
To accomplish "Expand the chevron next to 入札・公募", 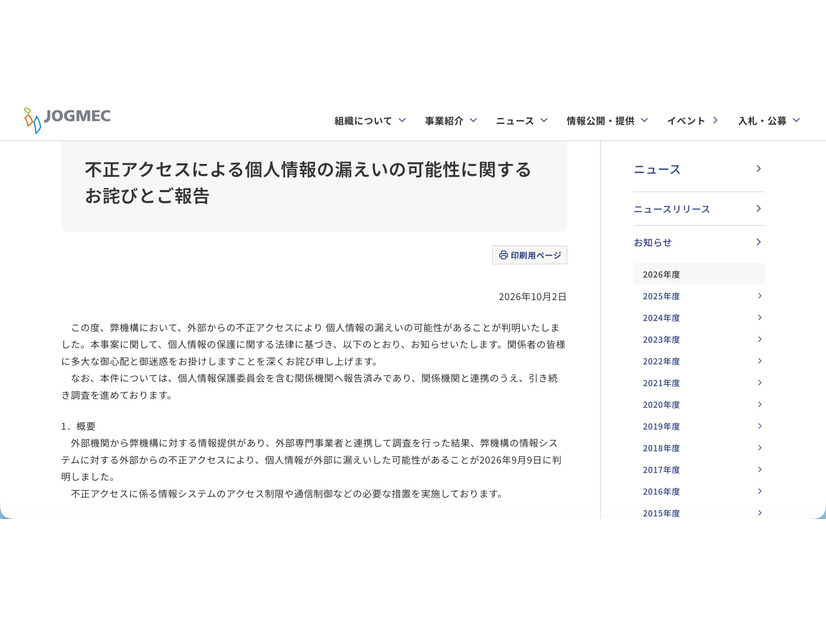I will 796,120.
